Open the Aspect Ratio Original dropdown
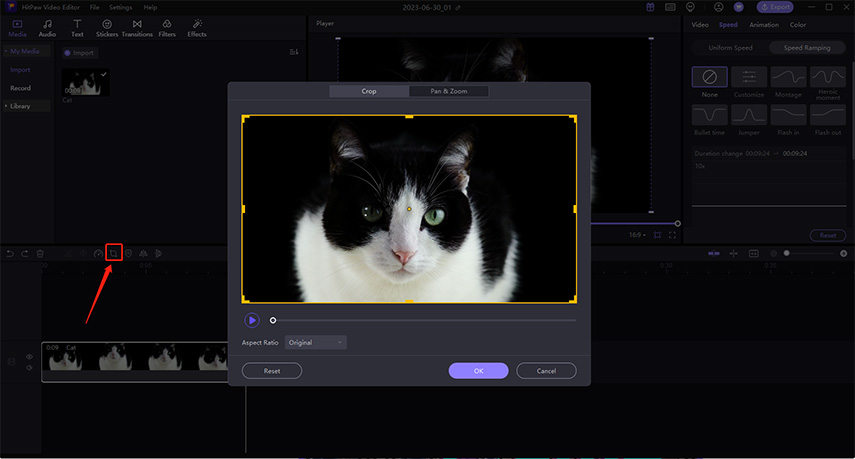Viewport: 855px width, 459px height. pos(316,342)
